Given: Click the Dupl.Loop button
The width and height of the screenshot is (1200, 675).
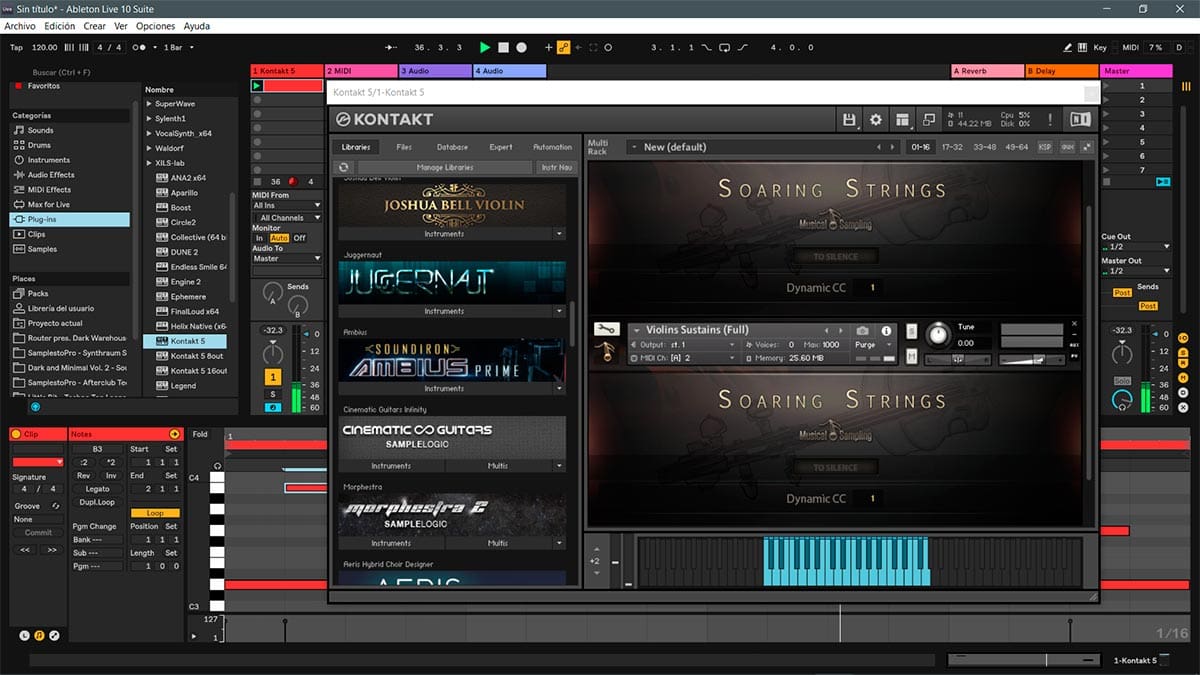Looking at the screenshot, I should click(98, 502).
